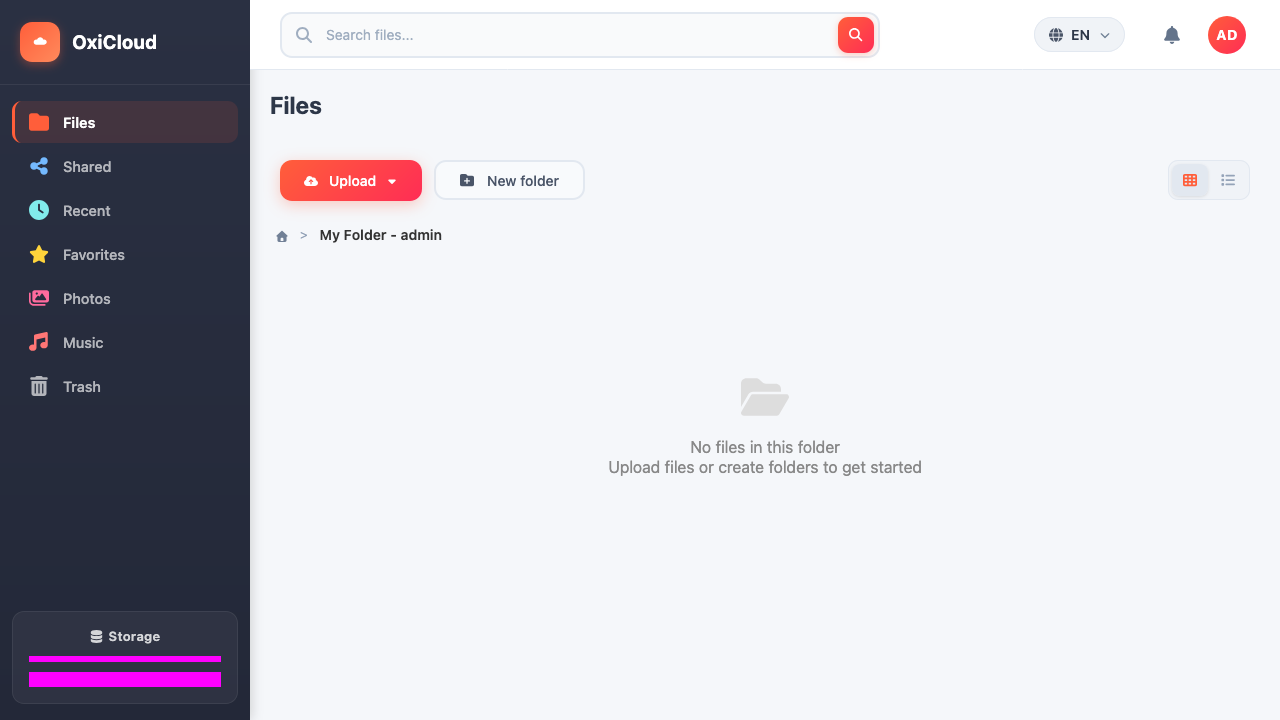The width and height of the screenshot is (1280, 720).
Task: Click the red search magnifier button
Action: 855,35
